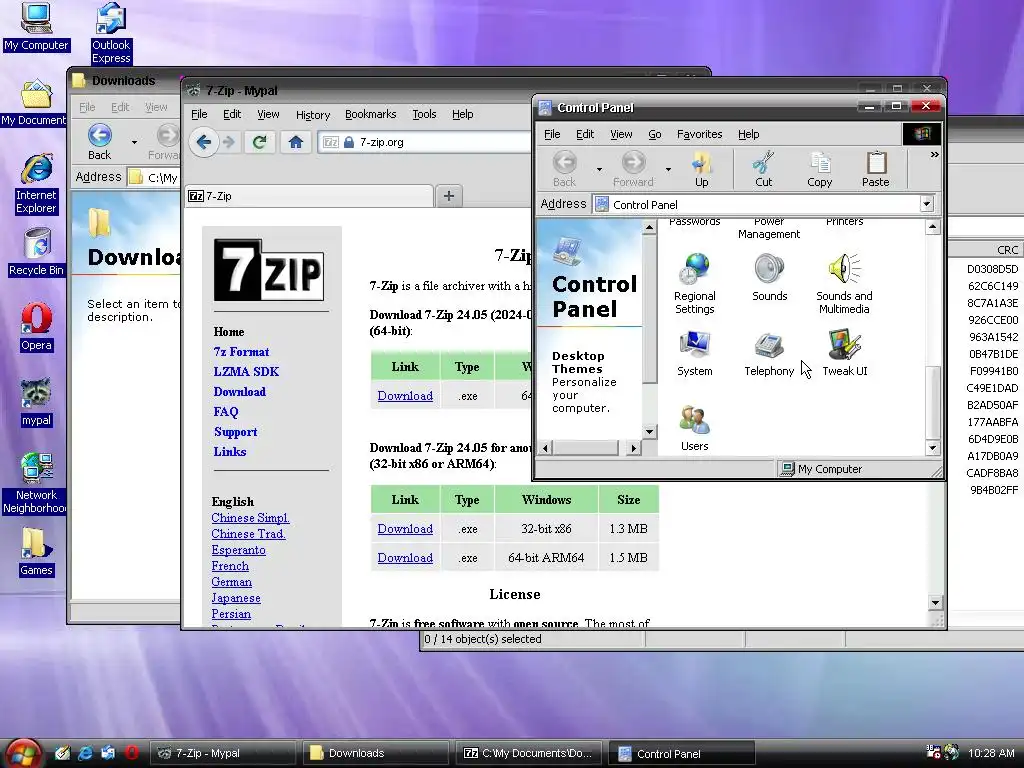Switch to 7-Zip - Mypal taskbar button
1024x768 pixels.
click(x=223, y=753)
